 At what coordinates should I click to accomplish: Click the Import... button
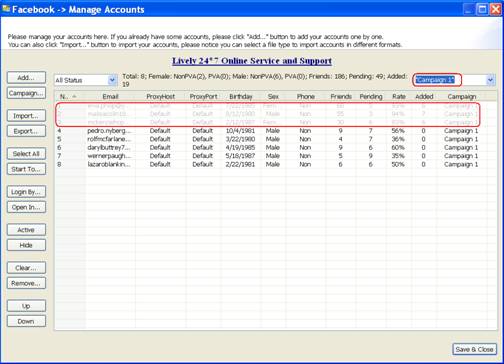(26, 116)
